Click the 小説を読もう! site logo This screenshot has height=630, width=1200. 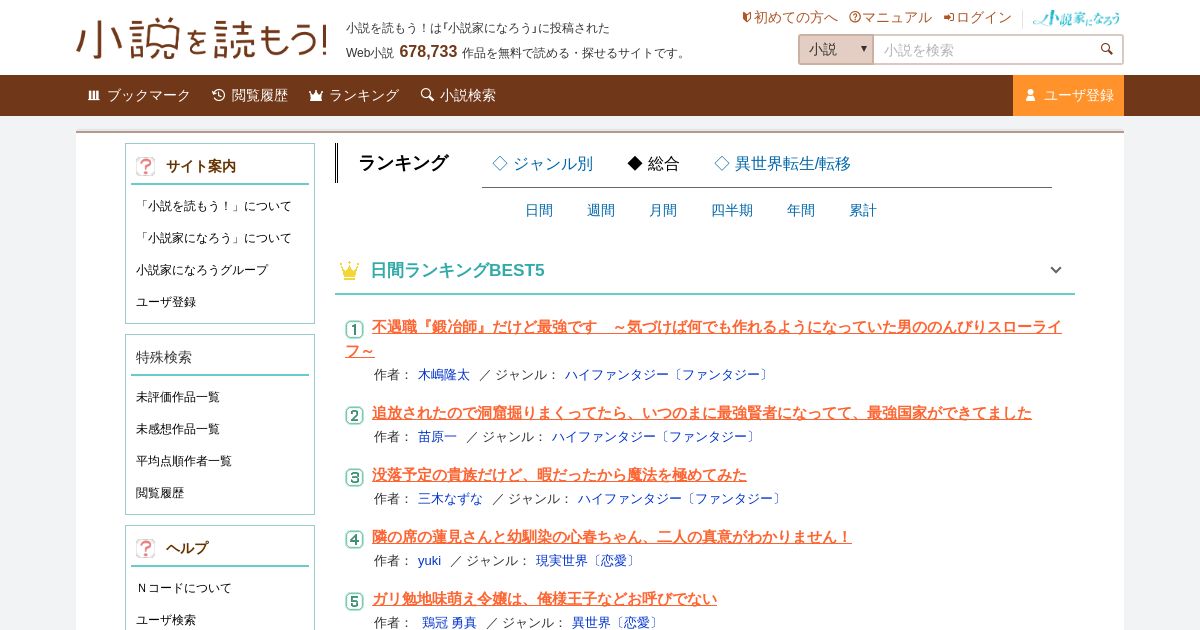coord(202,40)
